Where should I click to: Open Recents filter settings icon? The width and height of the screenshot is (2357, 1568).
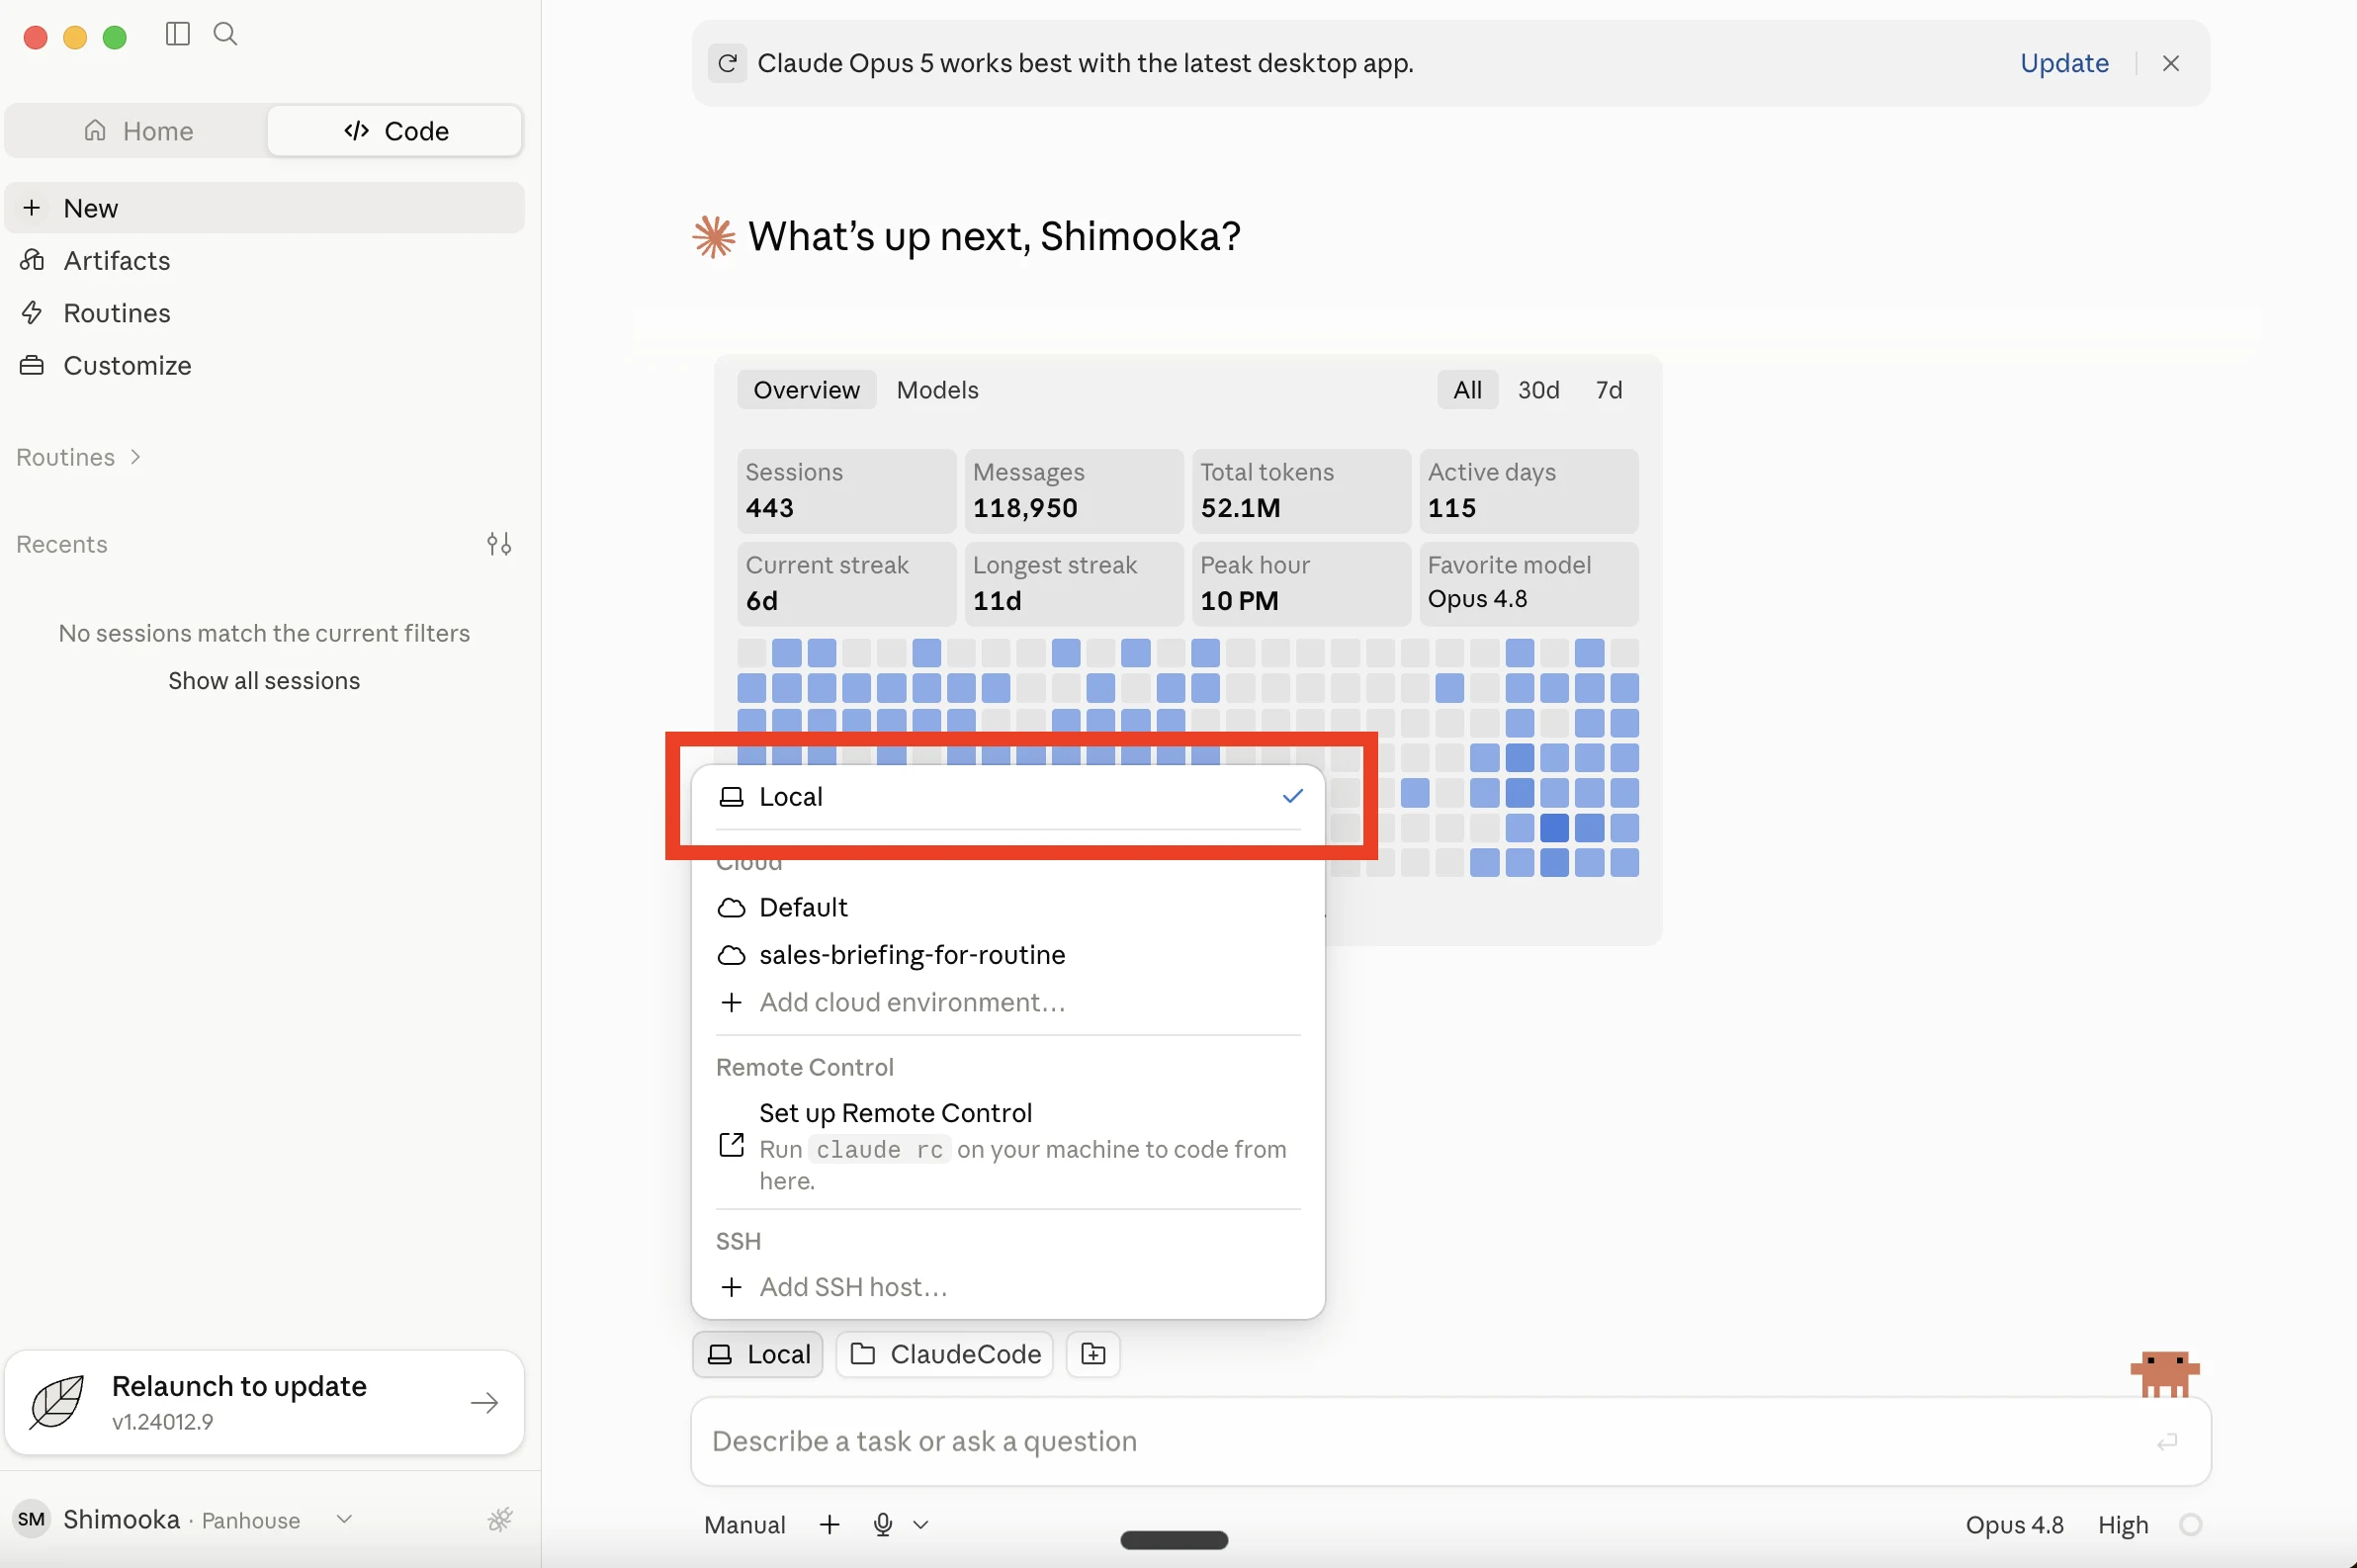point(499,544)
